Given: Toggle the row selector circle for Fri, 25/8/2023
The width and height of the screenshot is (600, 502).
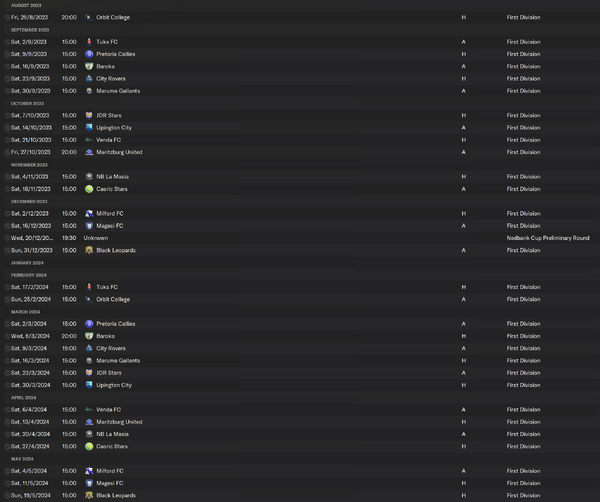Looking at the screenshot, I should point(6,18).
